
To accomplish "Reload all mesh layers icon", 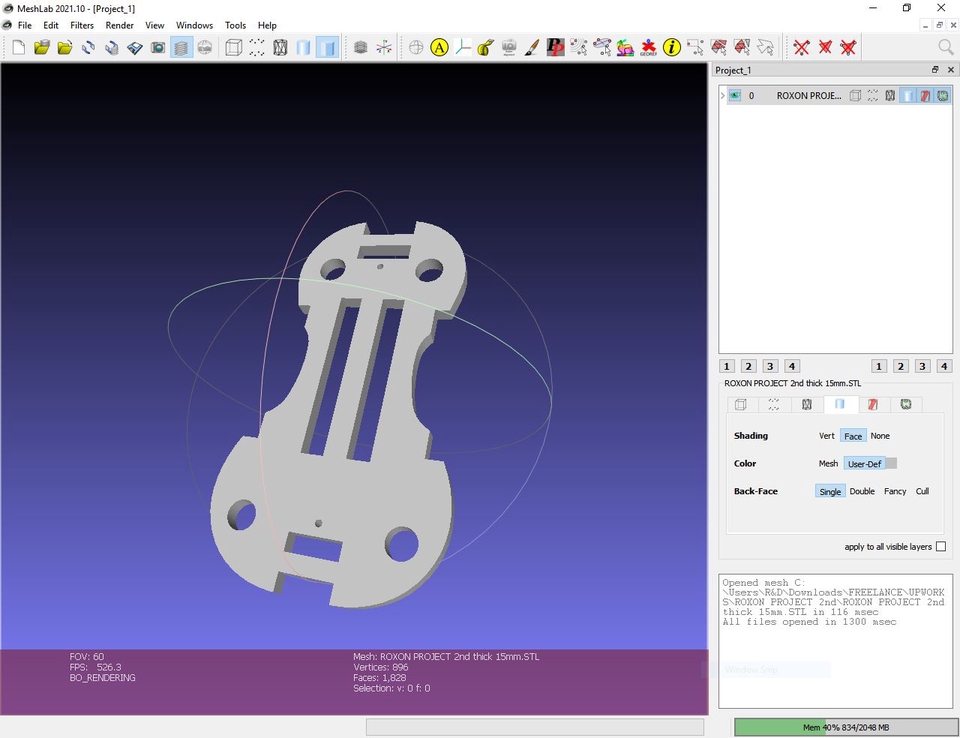I will (111, 47).
